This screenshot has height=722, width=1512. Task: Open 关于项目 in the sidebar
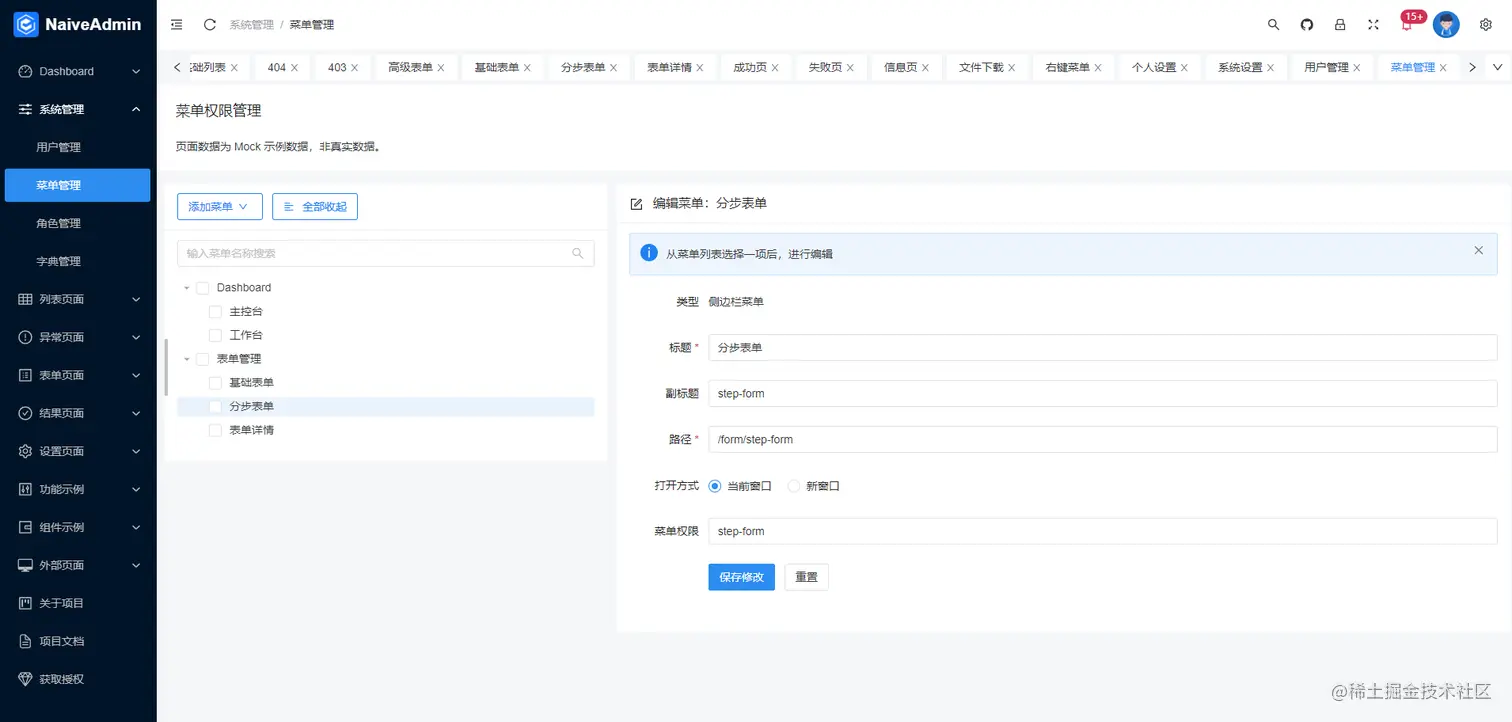78,603
